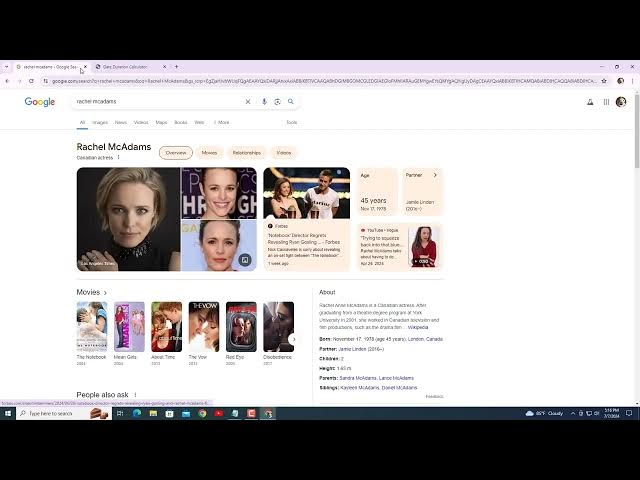
Task: Select the Videos chip under Rachel McAdams
Action: (284, 153)
